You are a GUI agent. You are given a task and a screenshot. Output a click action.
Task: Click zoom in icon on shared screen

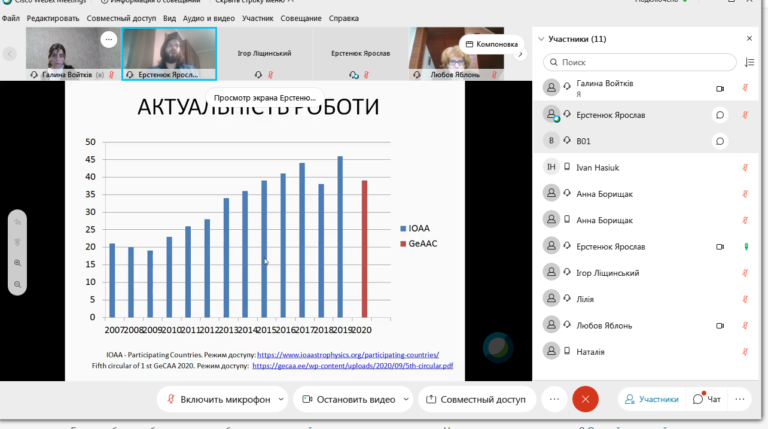tap(18, 263)
